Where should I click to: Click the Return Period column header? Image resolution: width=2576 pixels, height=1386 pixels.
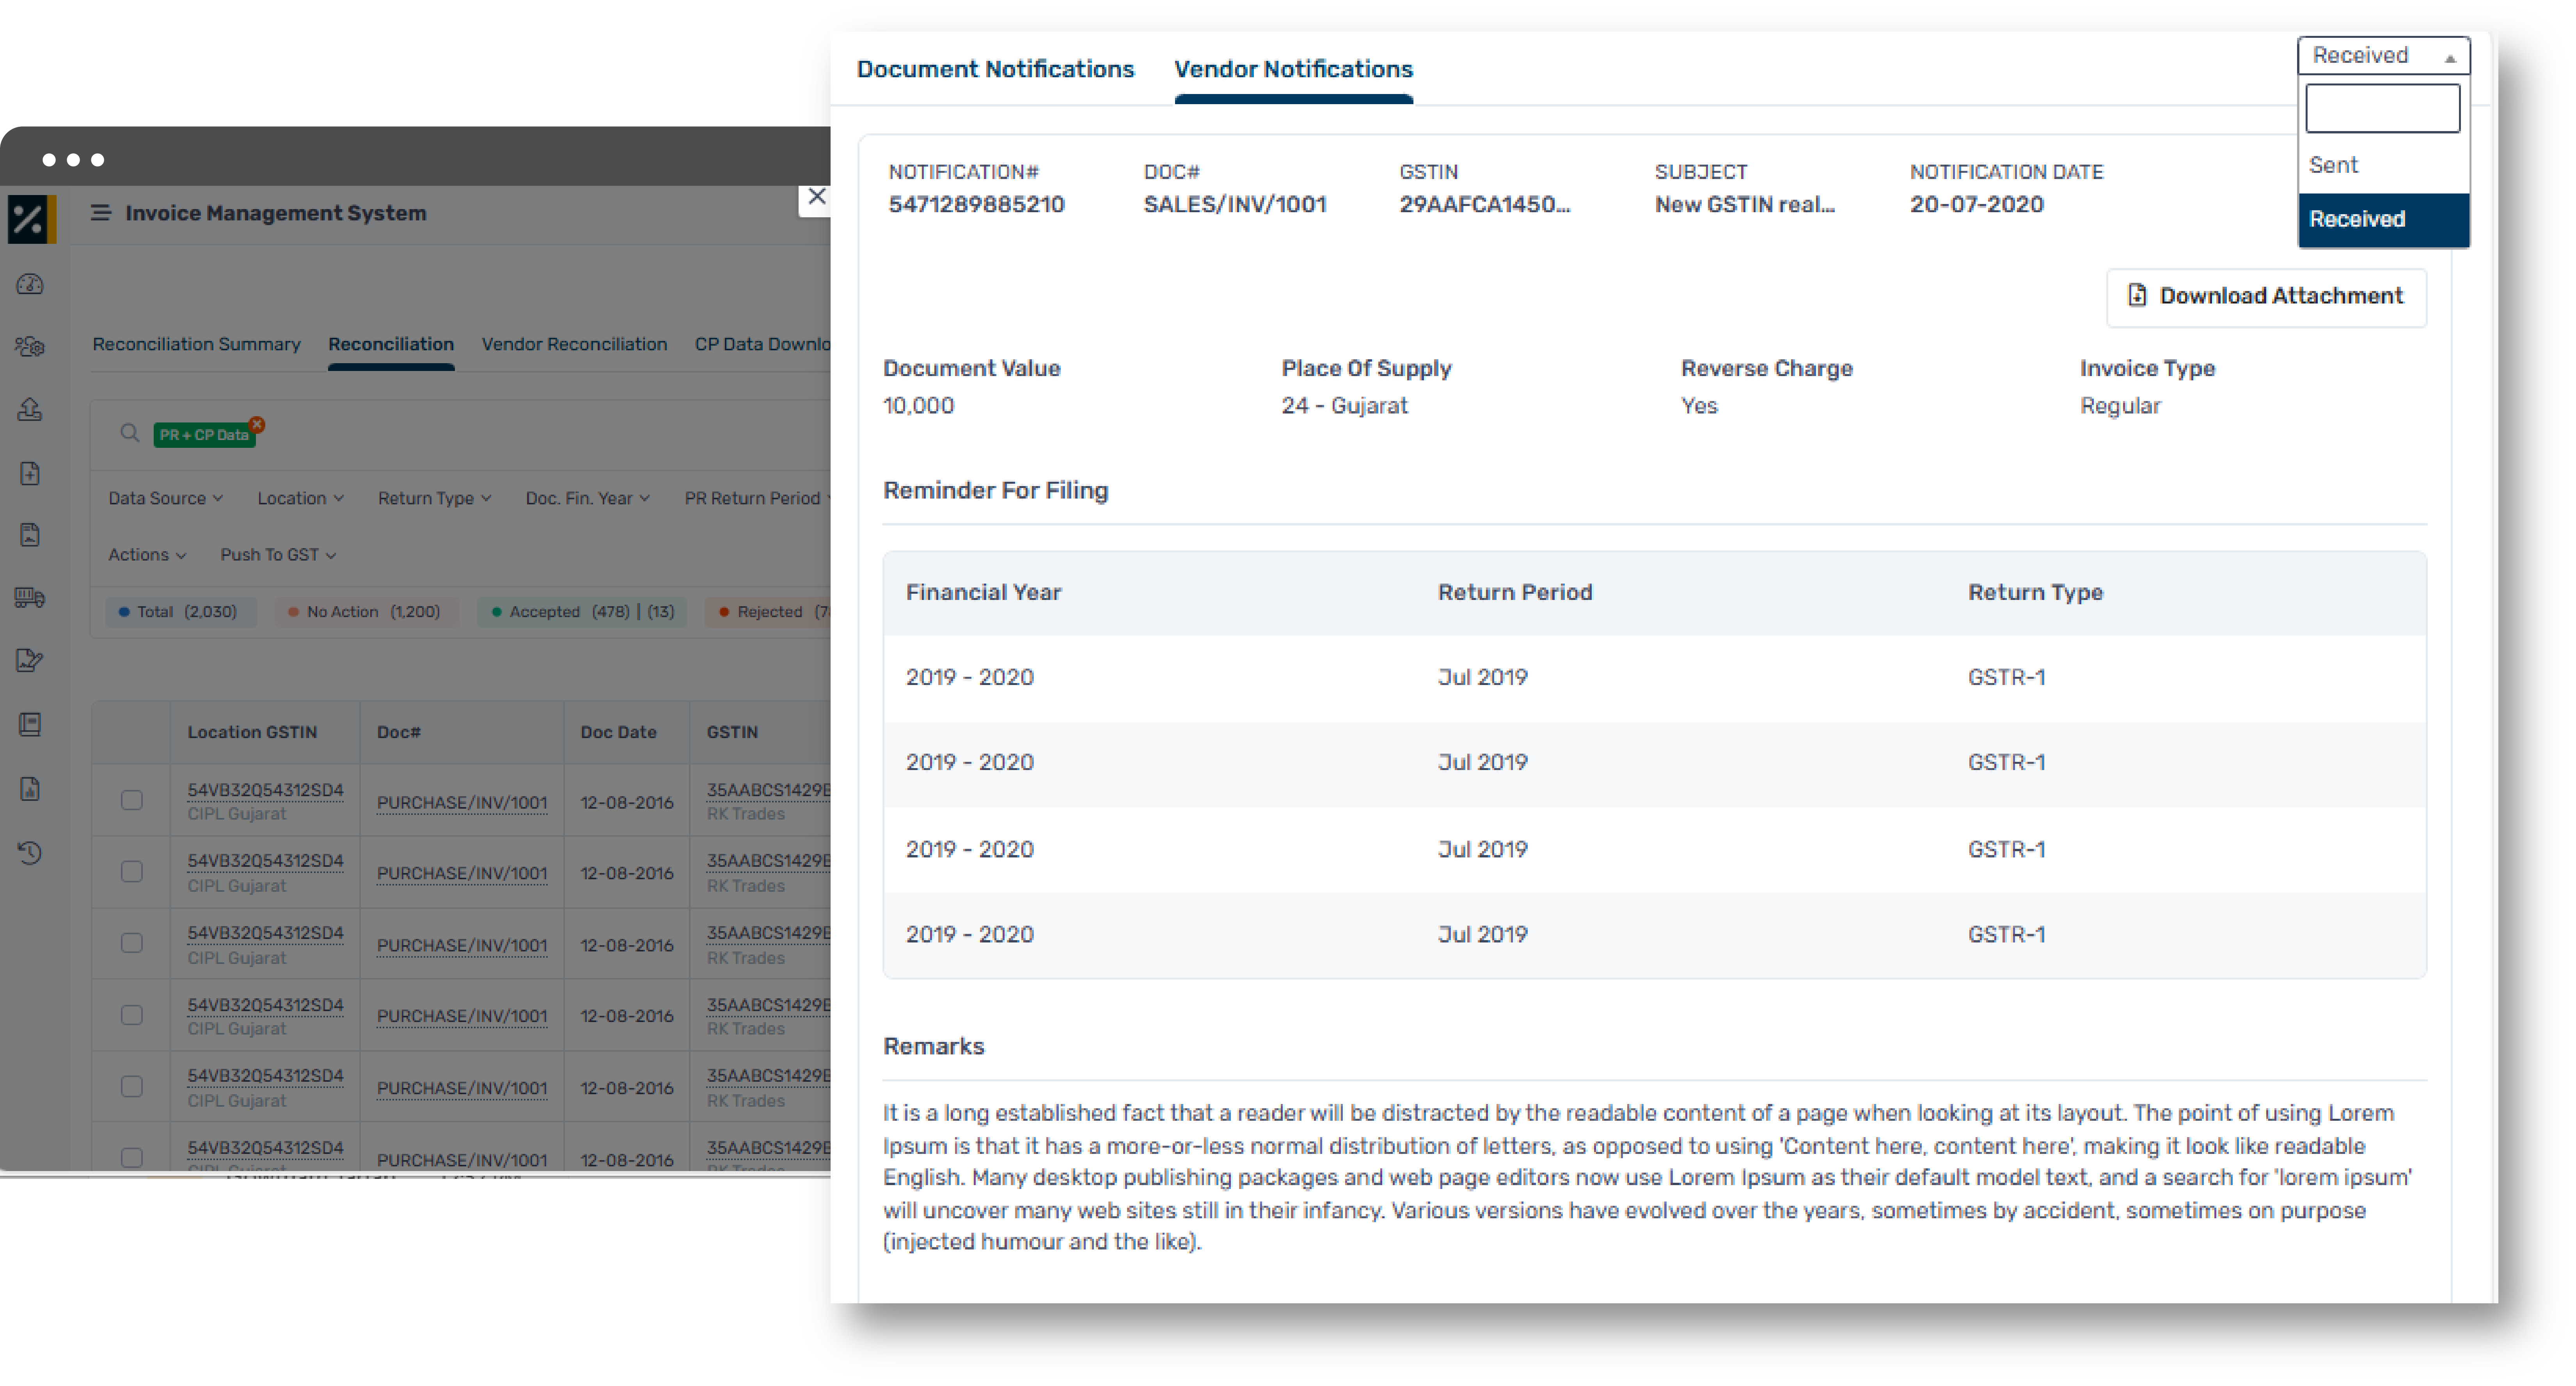[1515, 592]
